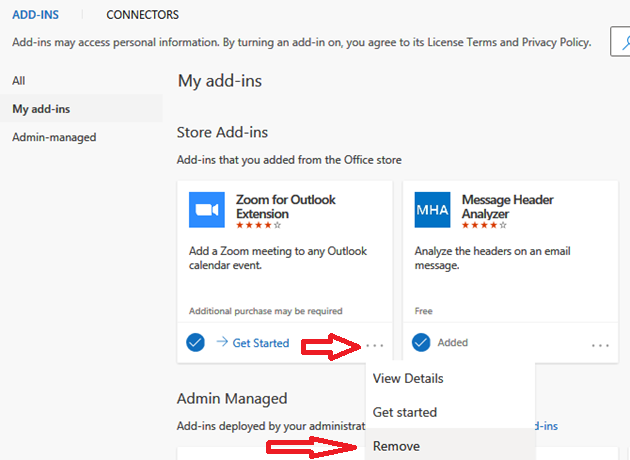Select View Details in the context menu
Viewport: 630px width, 460px height.
pyautogui.click(x=408, y=379)
